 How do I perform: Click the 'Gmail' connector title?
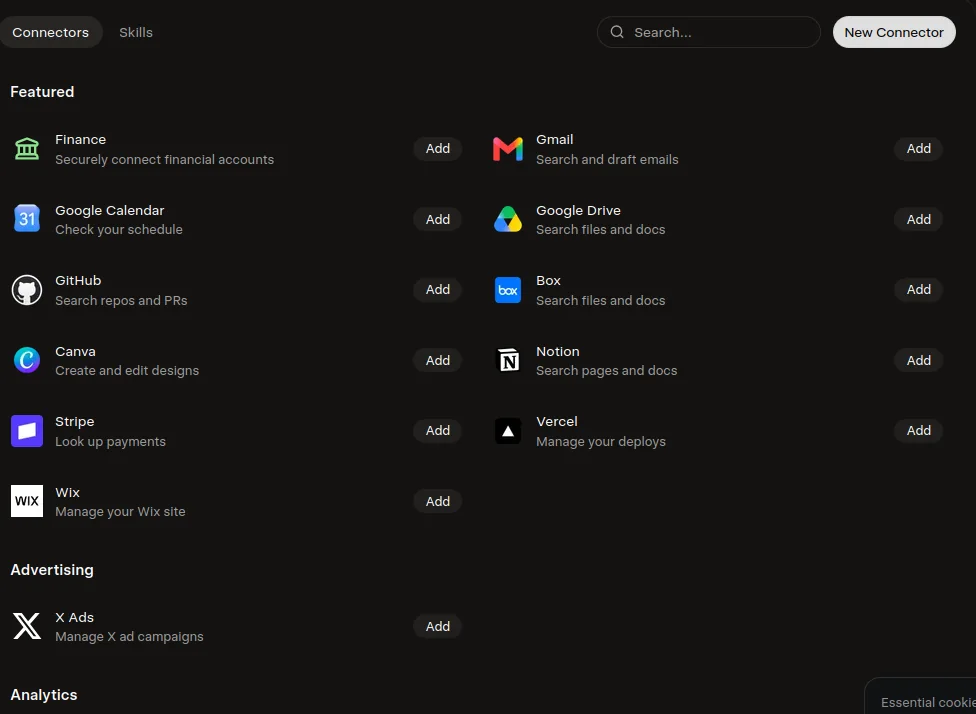(x=555, y=139)
